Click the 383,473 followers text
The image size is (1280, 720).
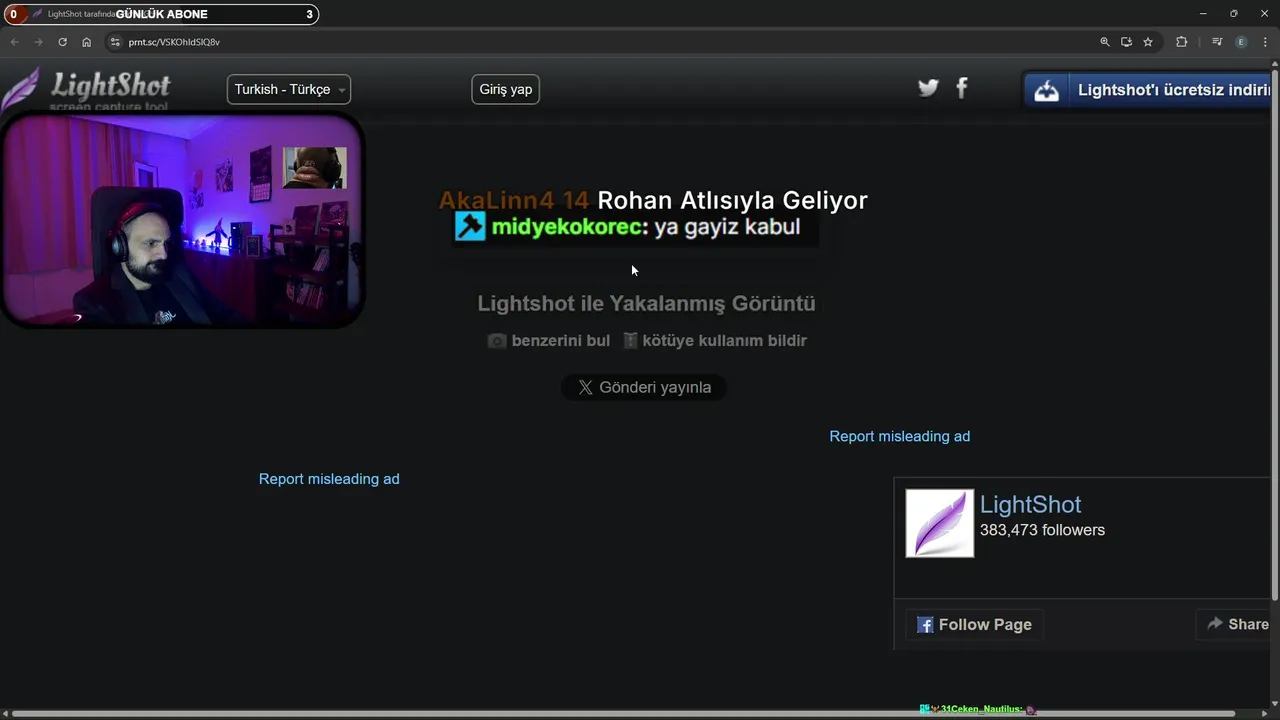1042,530
